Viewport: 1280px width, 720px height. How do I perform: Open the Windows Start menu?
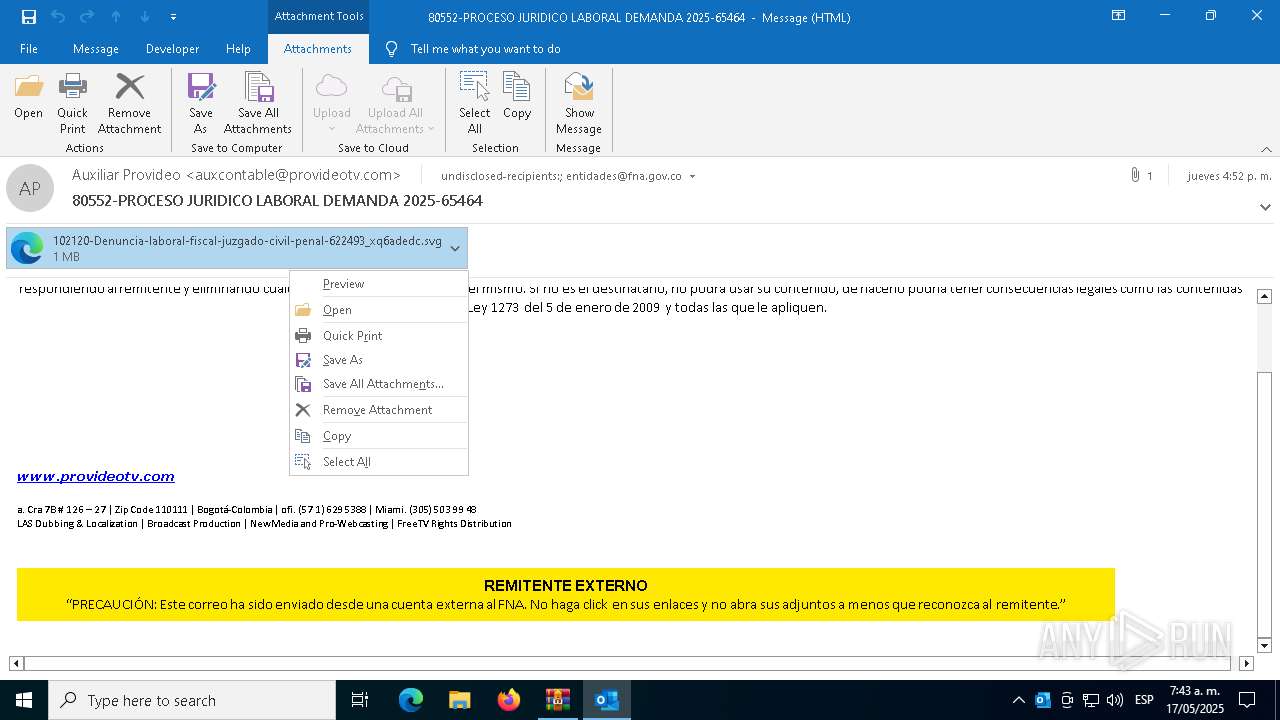(x=24, y=700)
